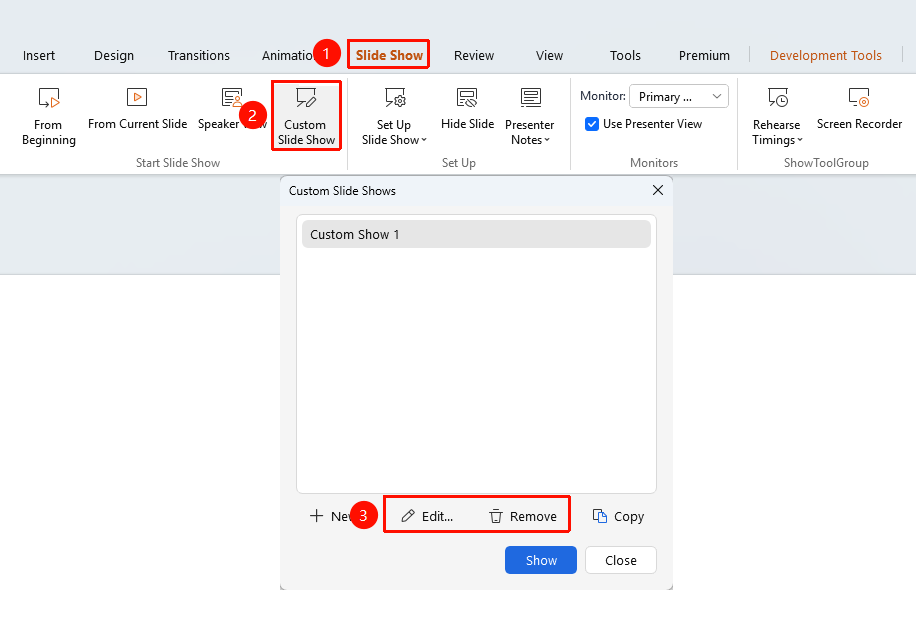Image resolution: width=916 pixels, height=619 pixels.
Task: Click the Close button in dialog
Action: tap(620, 560)
